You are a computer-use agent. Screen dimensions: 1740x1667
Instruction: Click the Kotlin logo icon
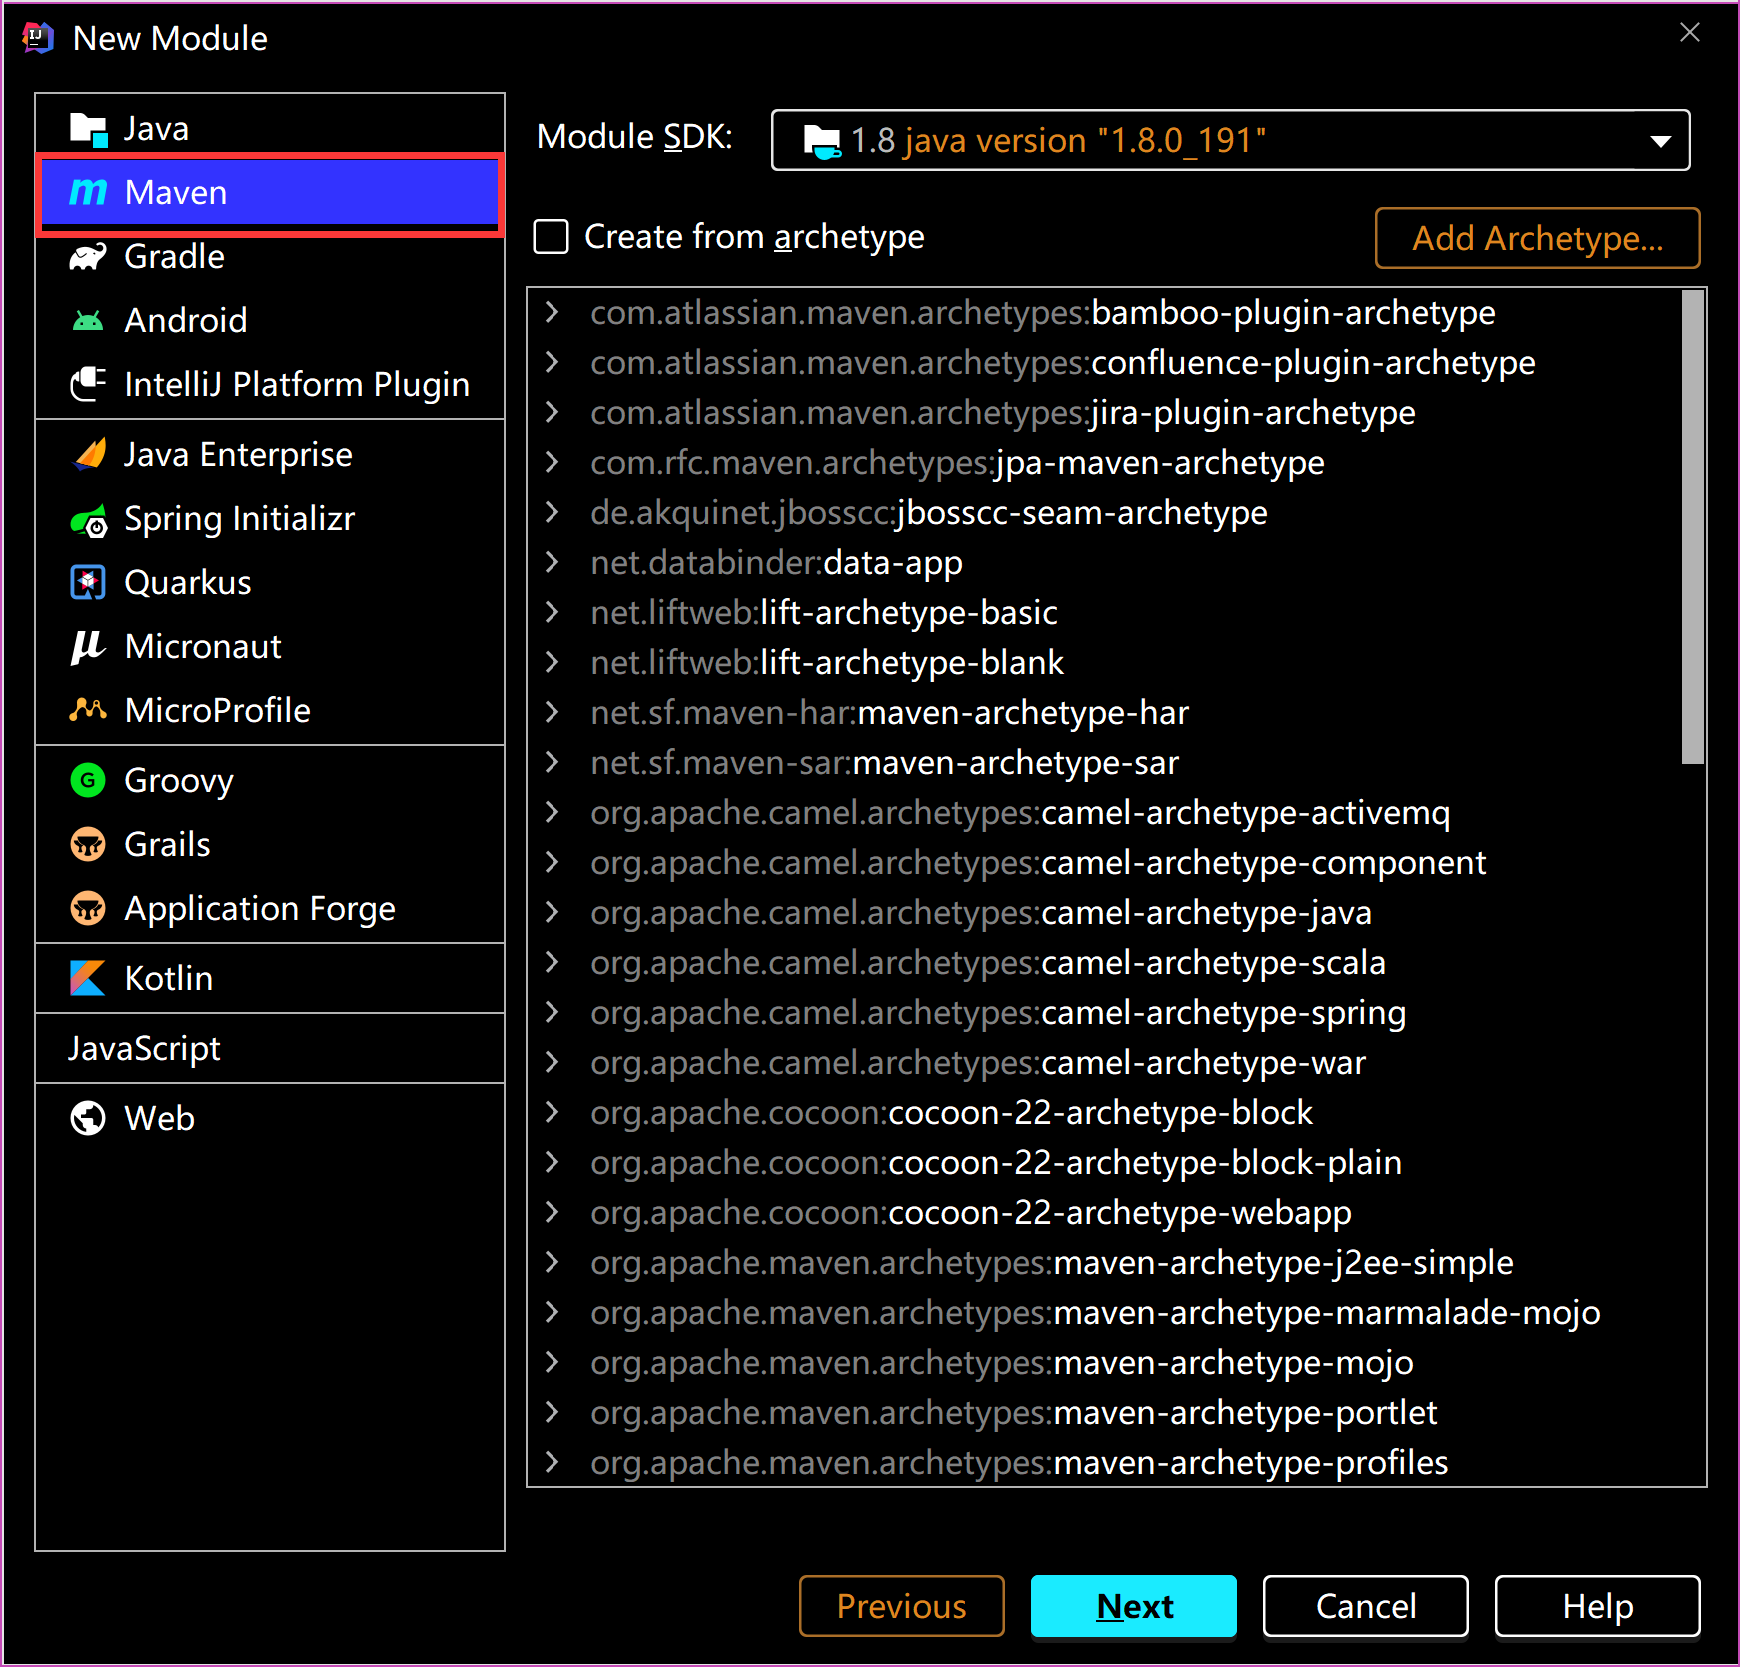tap(88, 978)
